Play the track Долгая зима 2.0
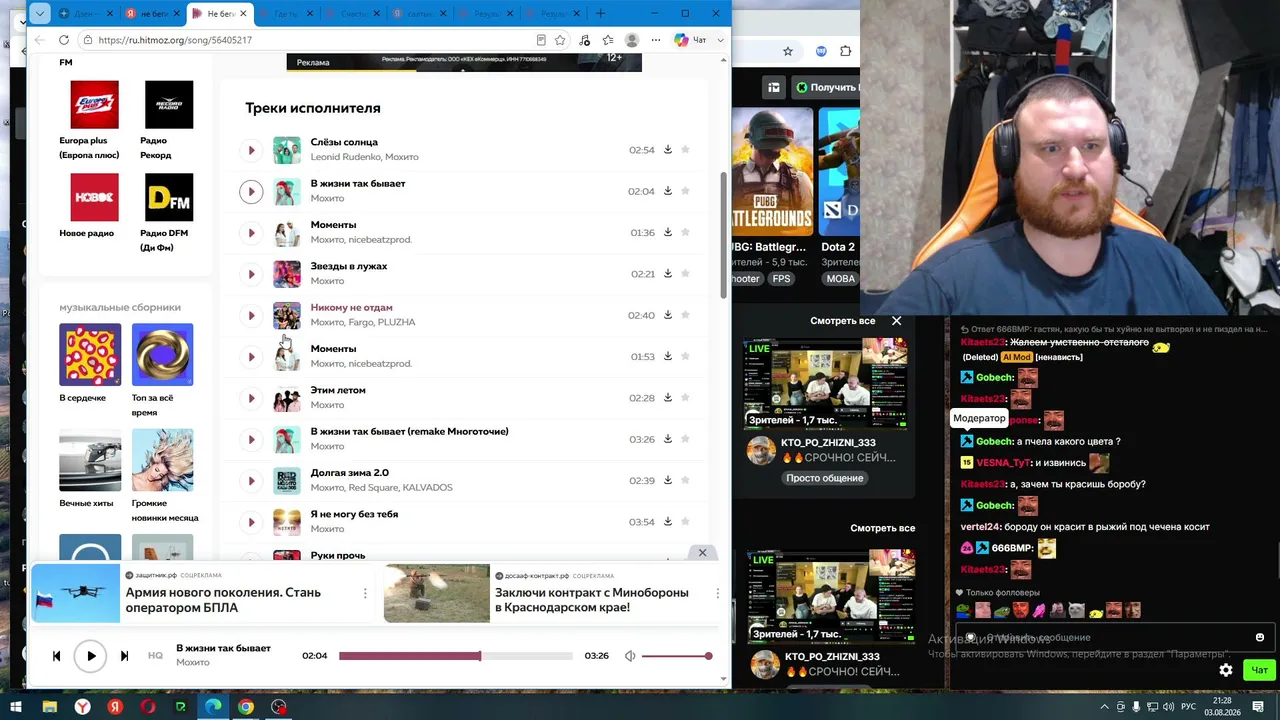This screenshot has height=720, width=1280. [x=251, y=481]
